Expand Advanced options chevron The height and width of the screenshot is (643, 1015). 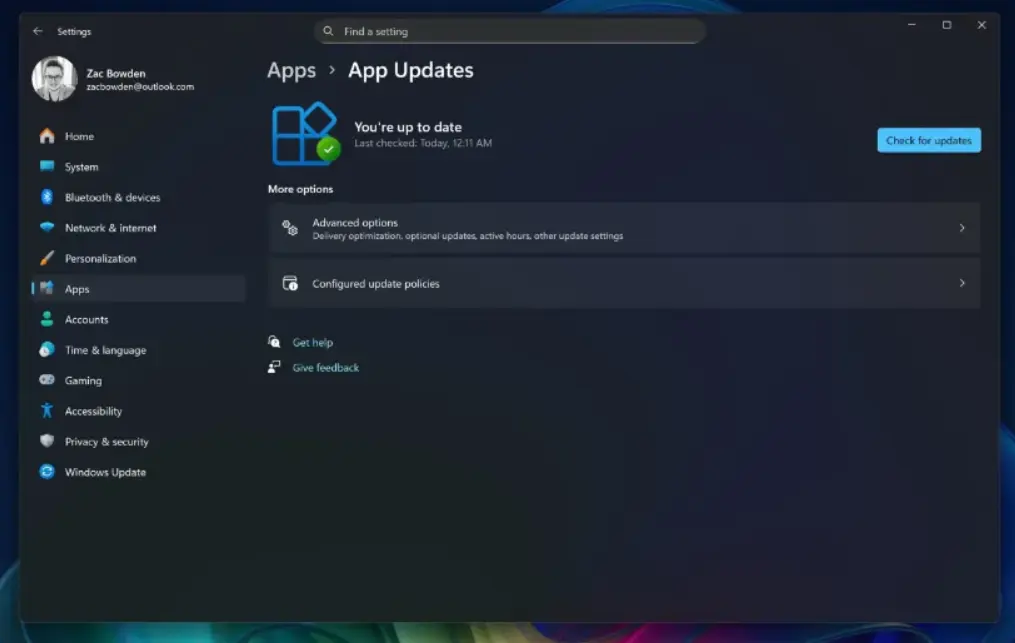pyautogui.click(x=962, y=228)
